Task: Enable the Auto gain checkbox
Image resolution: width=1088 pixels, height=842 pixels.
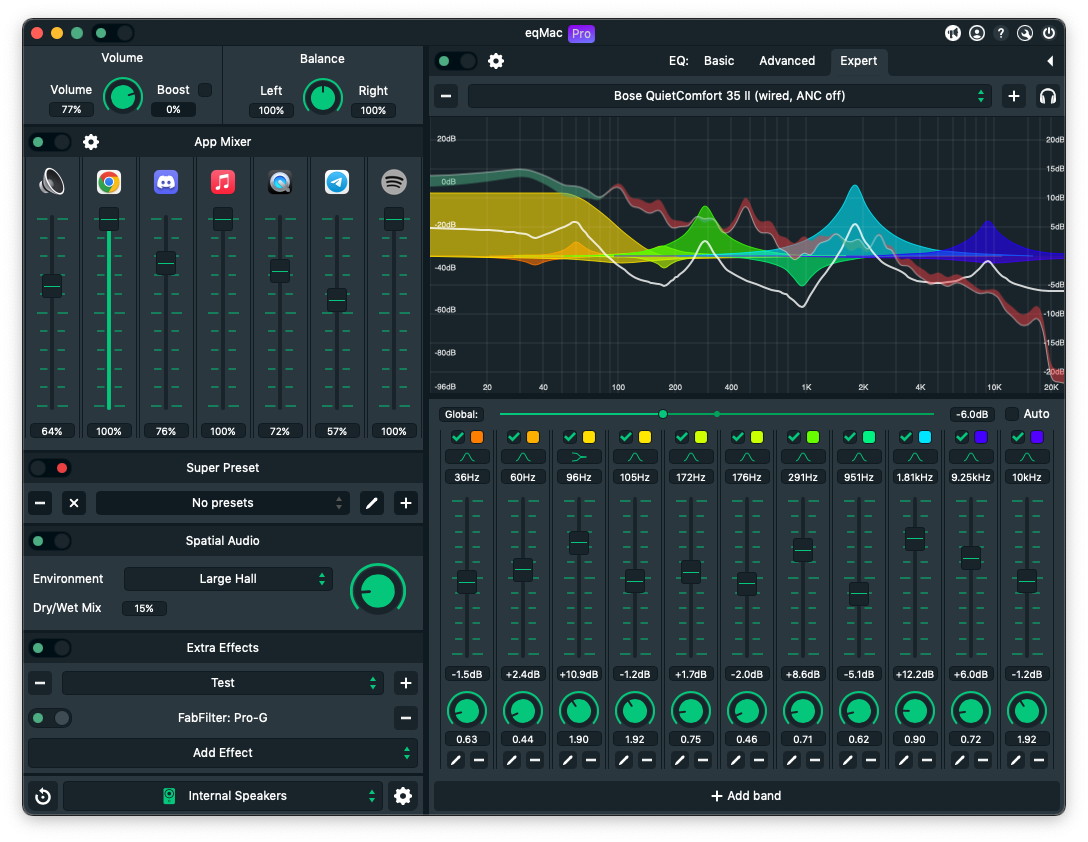Action: [1012, 414]
